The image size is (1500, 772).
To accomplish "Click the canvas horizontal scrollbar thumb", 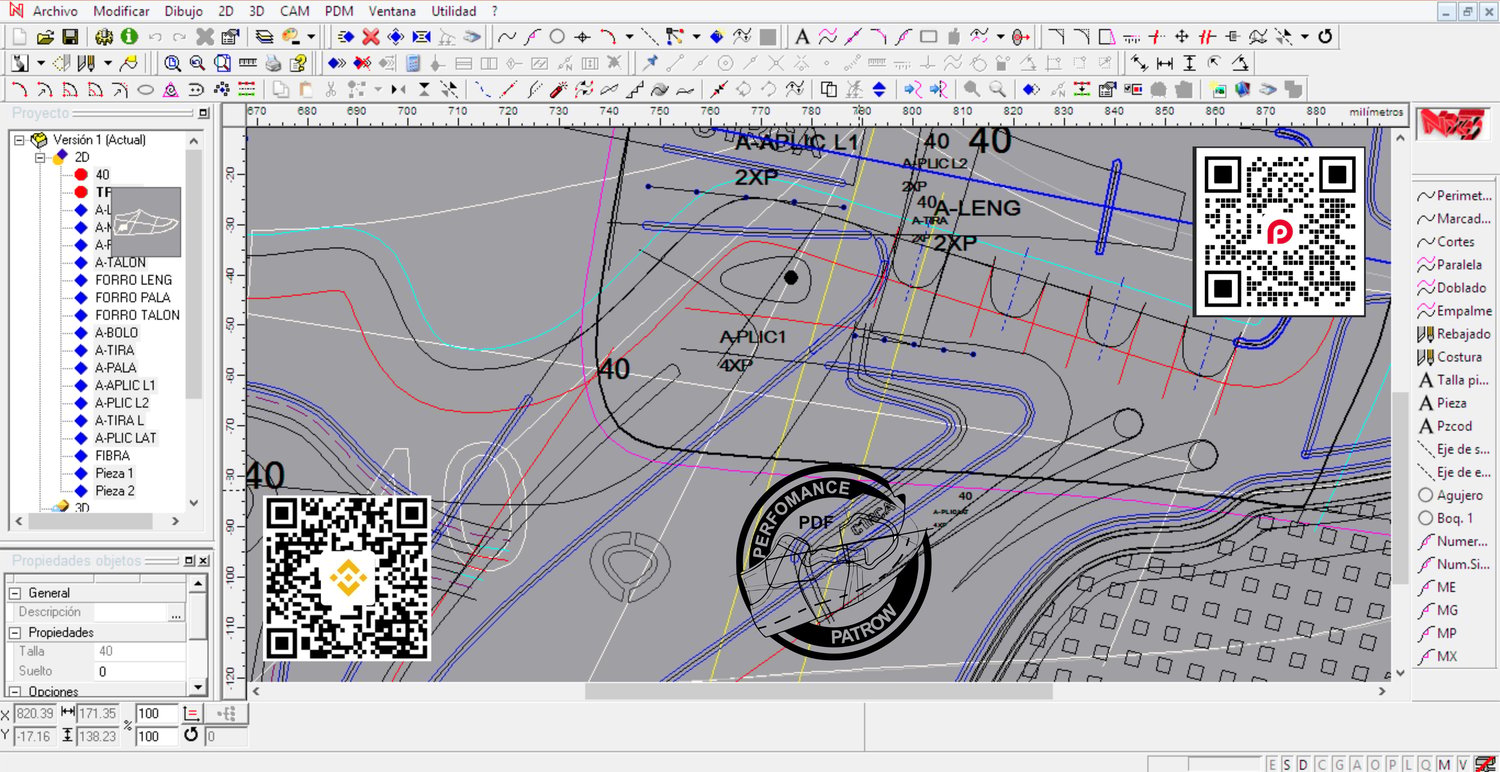I will [818, 691].
